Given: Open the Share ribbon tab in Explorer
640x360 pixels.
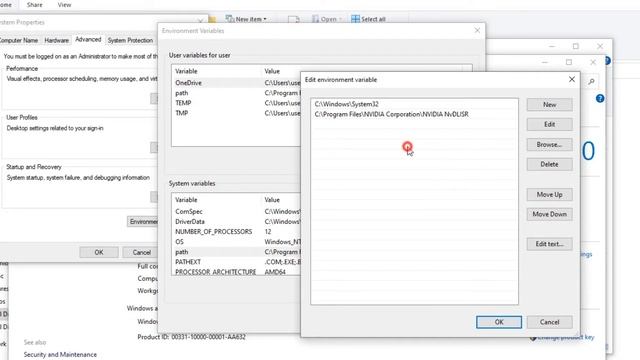Looking at the screenshot, I should click(35, 5).
